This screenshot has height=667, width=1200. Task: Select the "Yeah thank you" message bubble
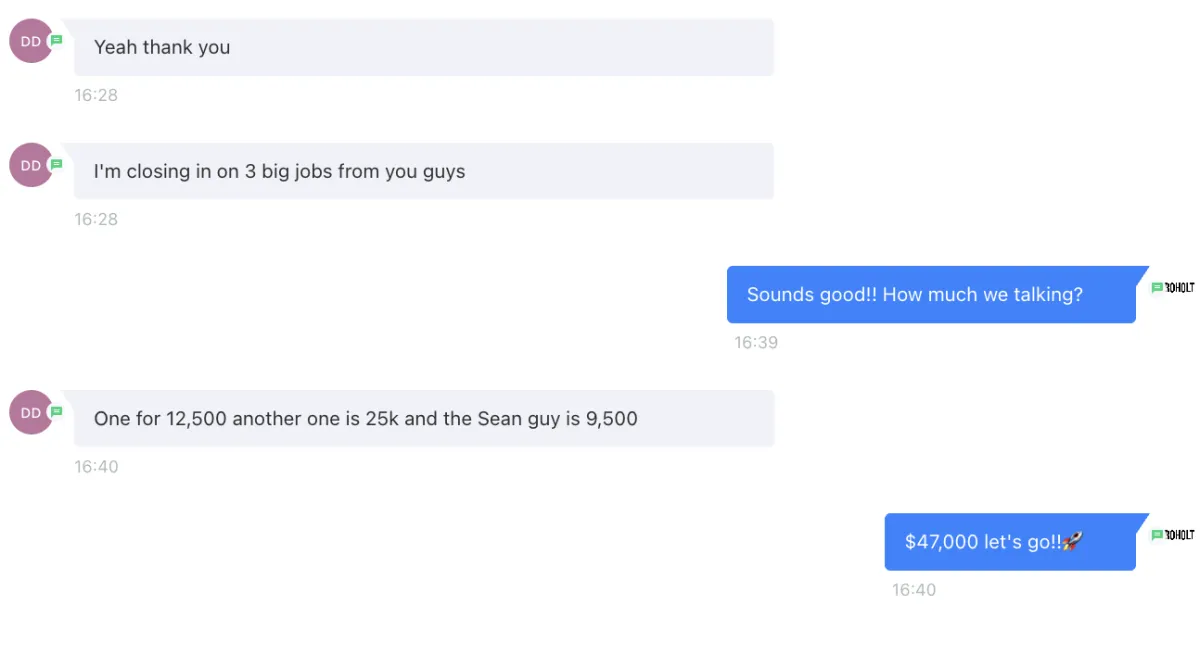(x=423, y=47)
